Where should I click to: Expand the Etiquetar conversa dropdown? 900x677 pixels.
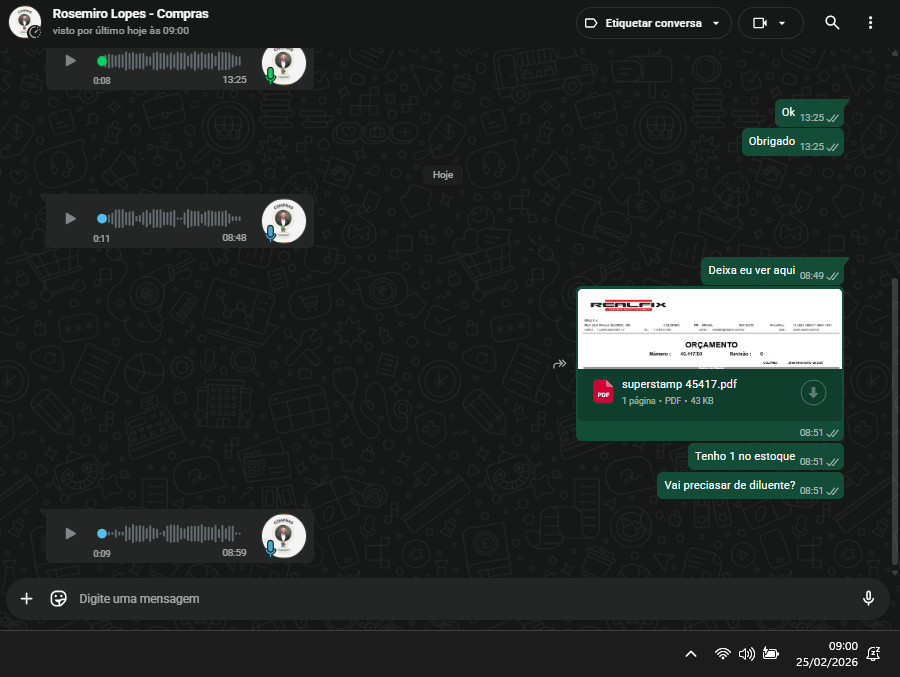(716, 23)
